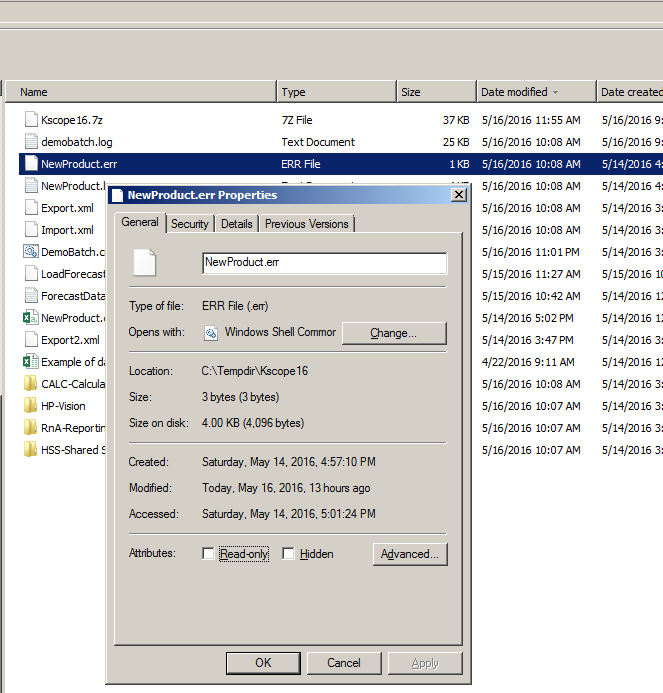Click the large file icon in Properties
663x693 pixels.
[x=145, y=263]
